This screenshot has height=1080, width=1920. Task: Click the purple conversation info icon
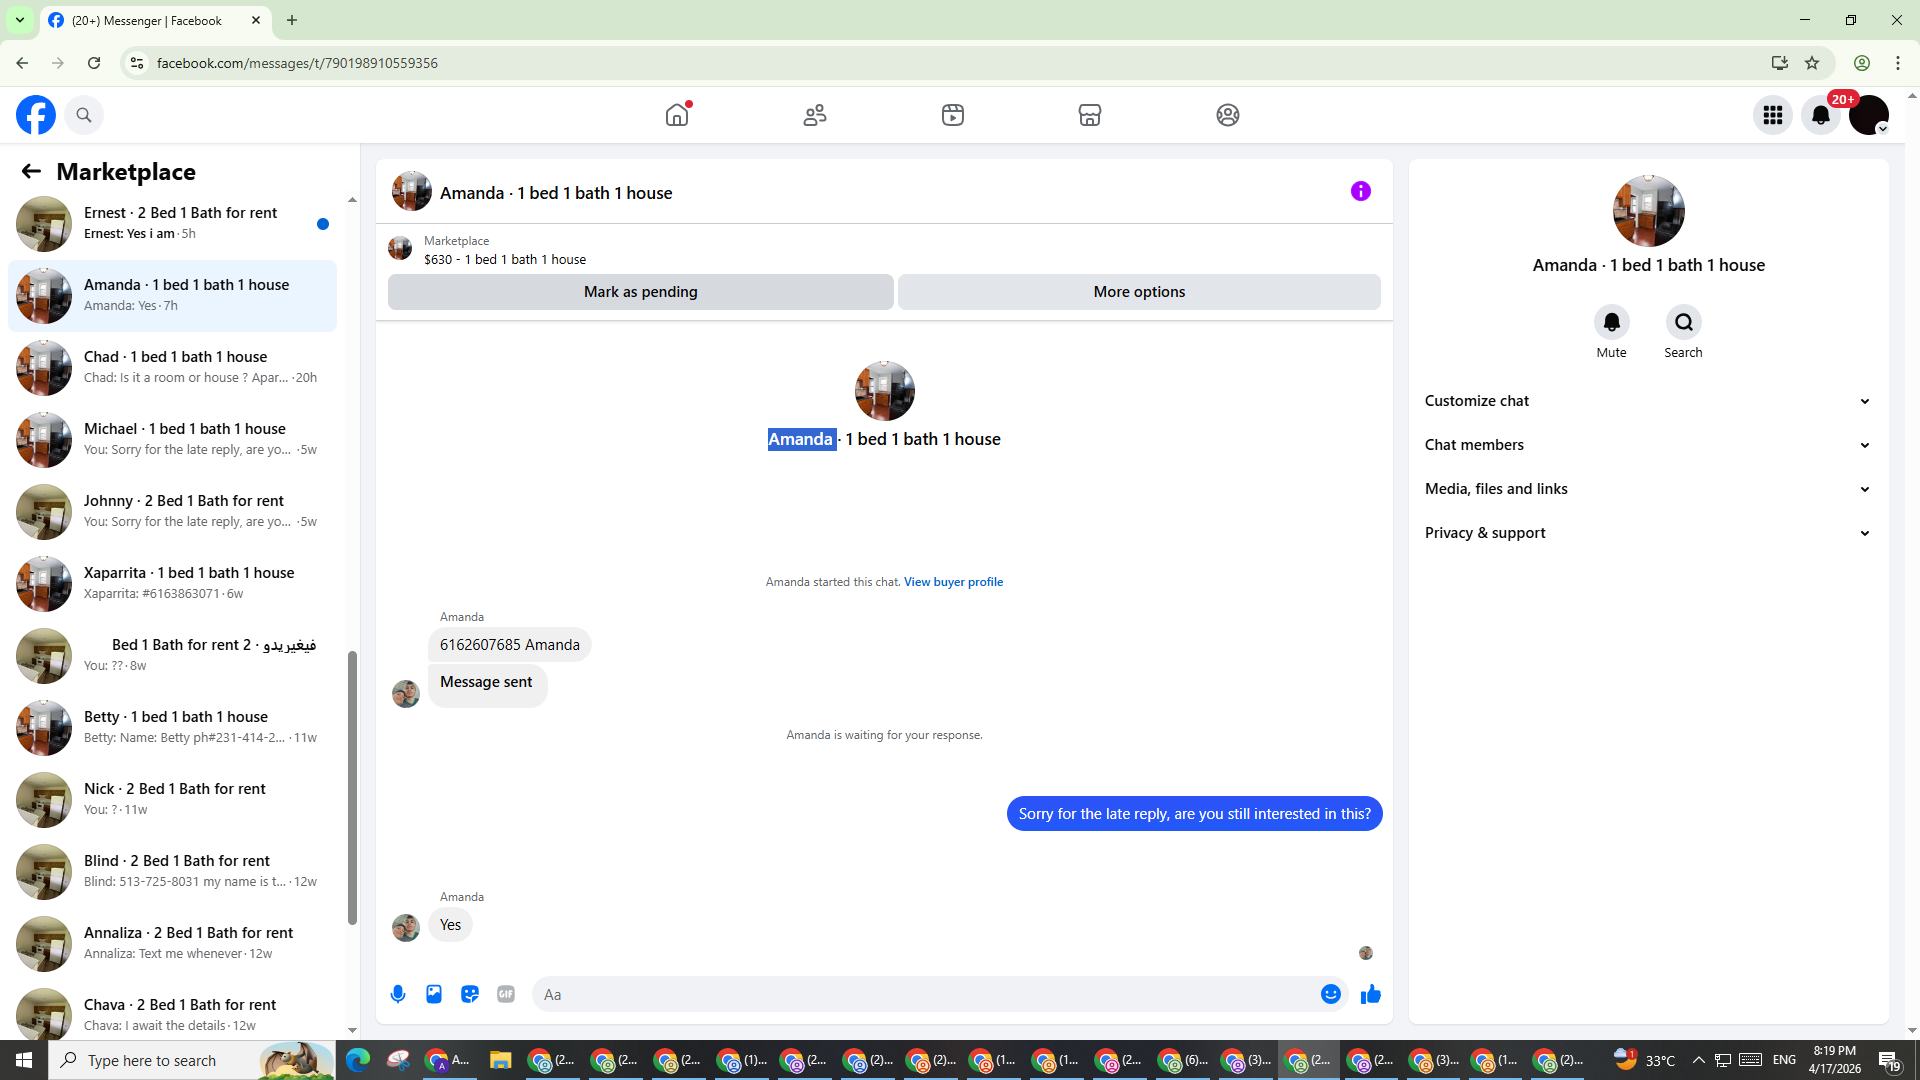(1360, 191)
